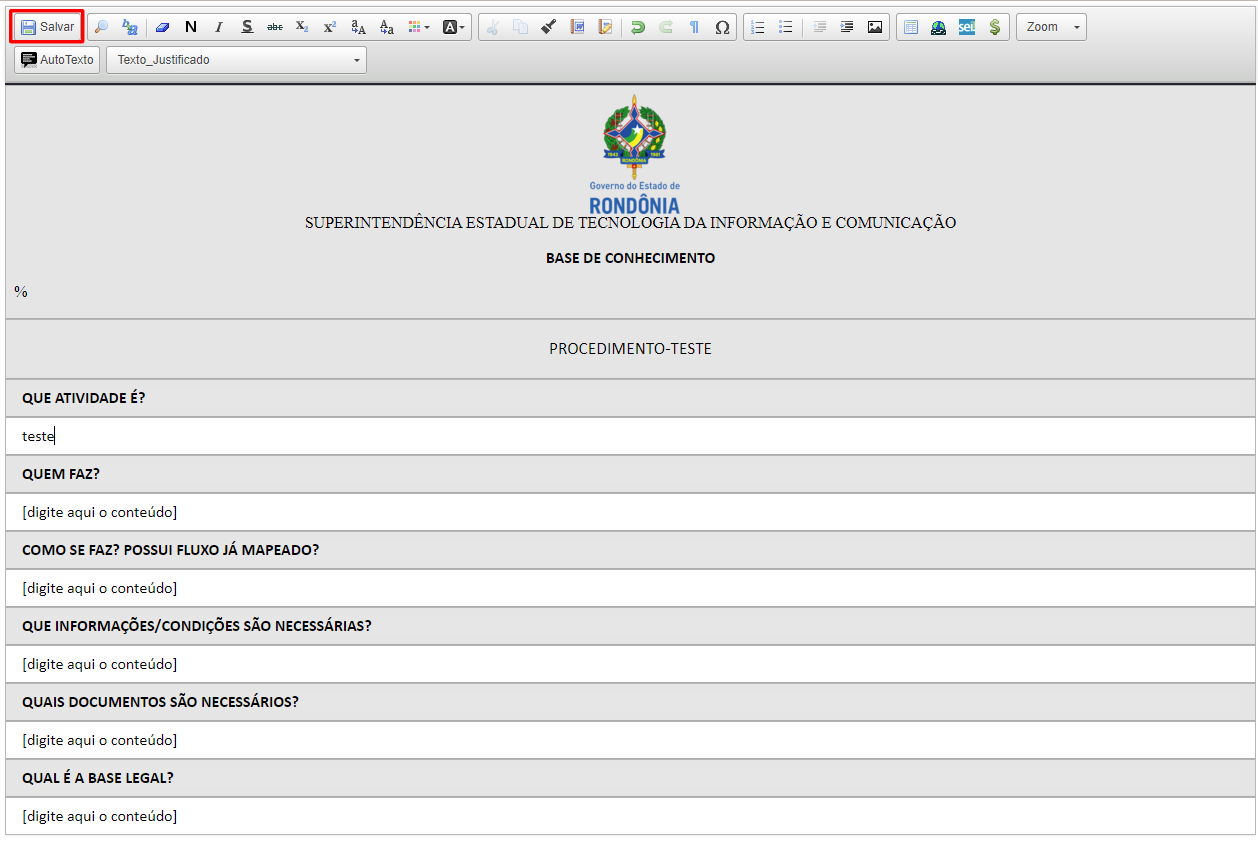Open the find and replace tool

[101, 27]
